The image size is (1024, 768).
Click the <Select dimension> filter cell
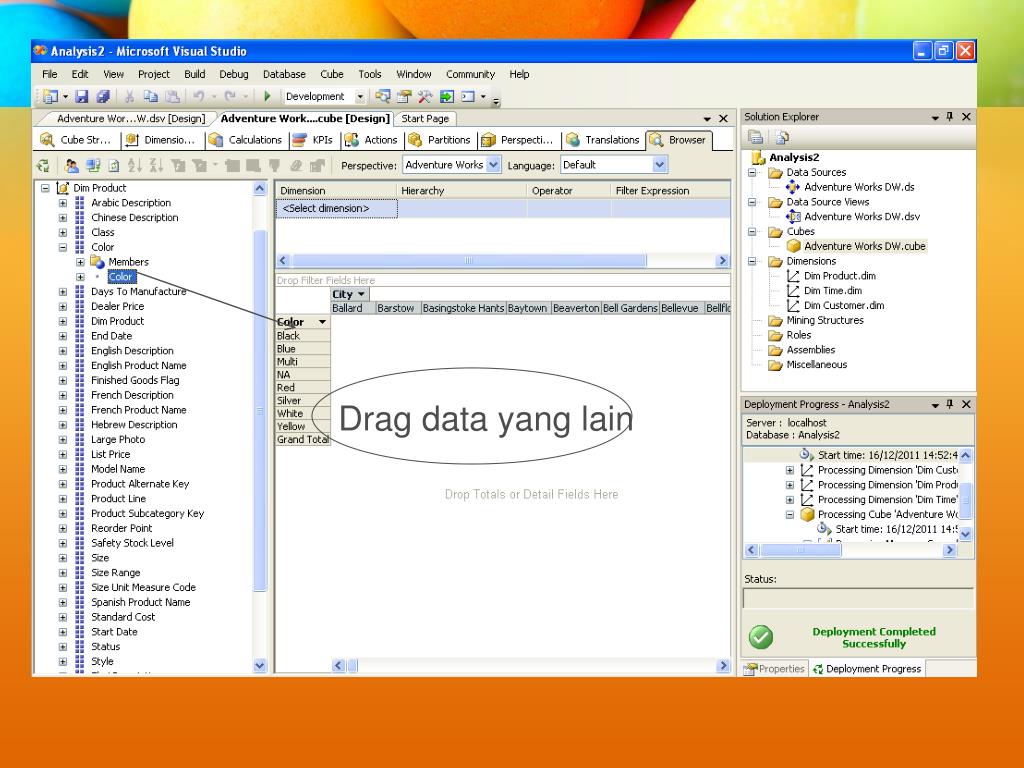pyautogui.click(x=336, y=208)
